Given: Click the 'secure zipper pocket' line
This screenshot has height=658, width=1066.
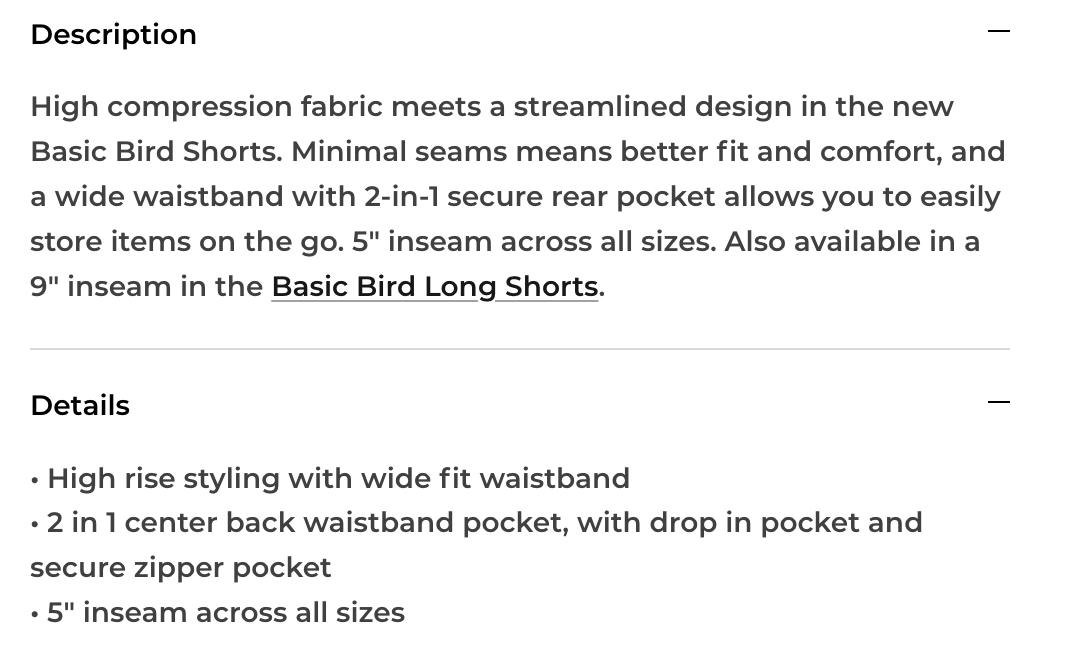Looking at the screenshot, I should point(181,568).
